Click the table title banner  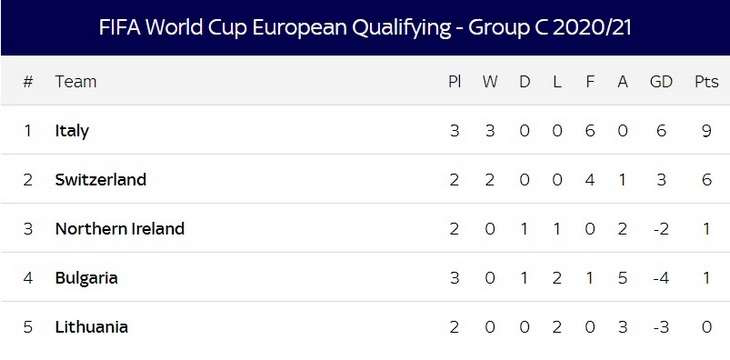(365, 28)
